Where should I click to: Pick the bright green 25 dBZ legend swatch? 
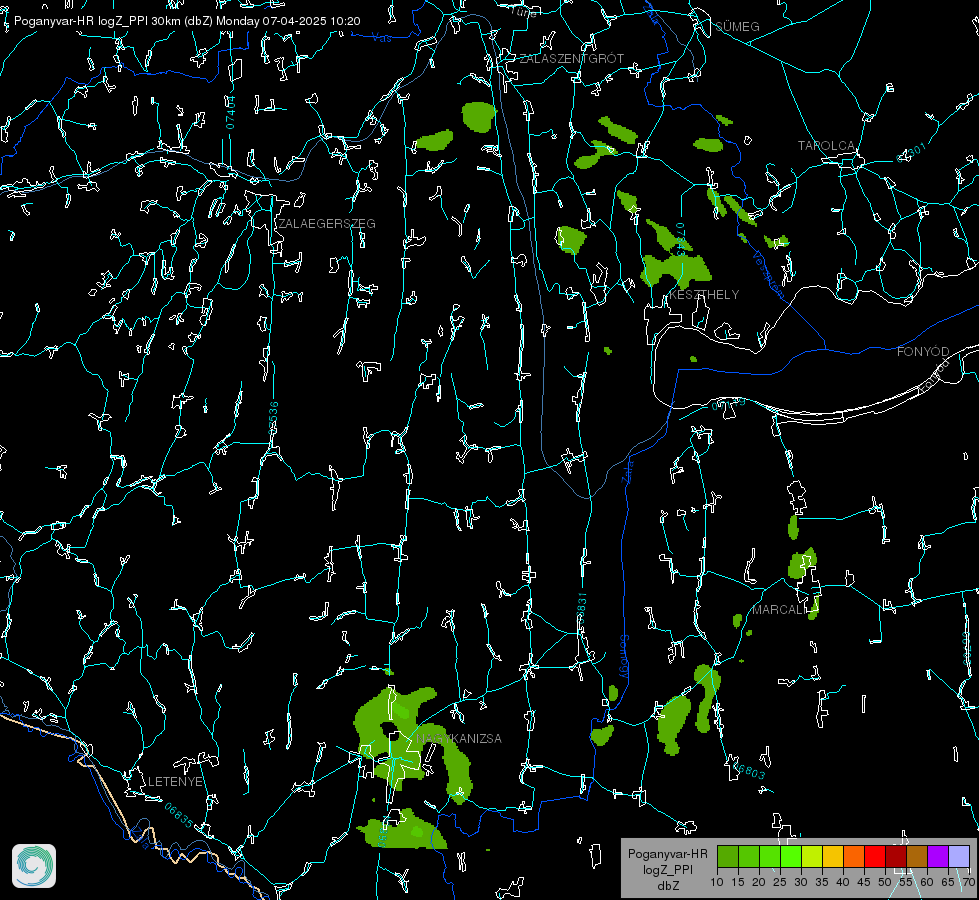tap(791, 856)
